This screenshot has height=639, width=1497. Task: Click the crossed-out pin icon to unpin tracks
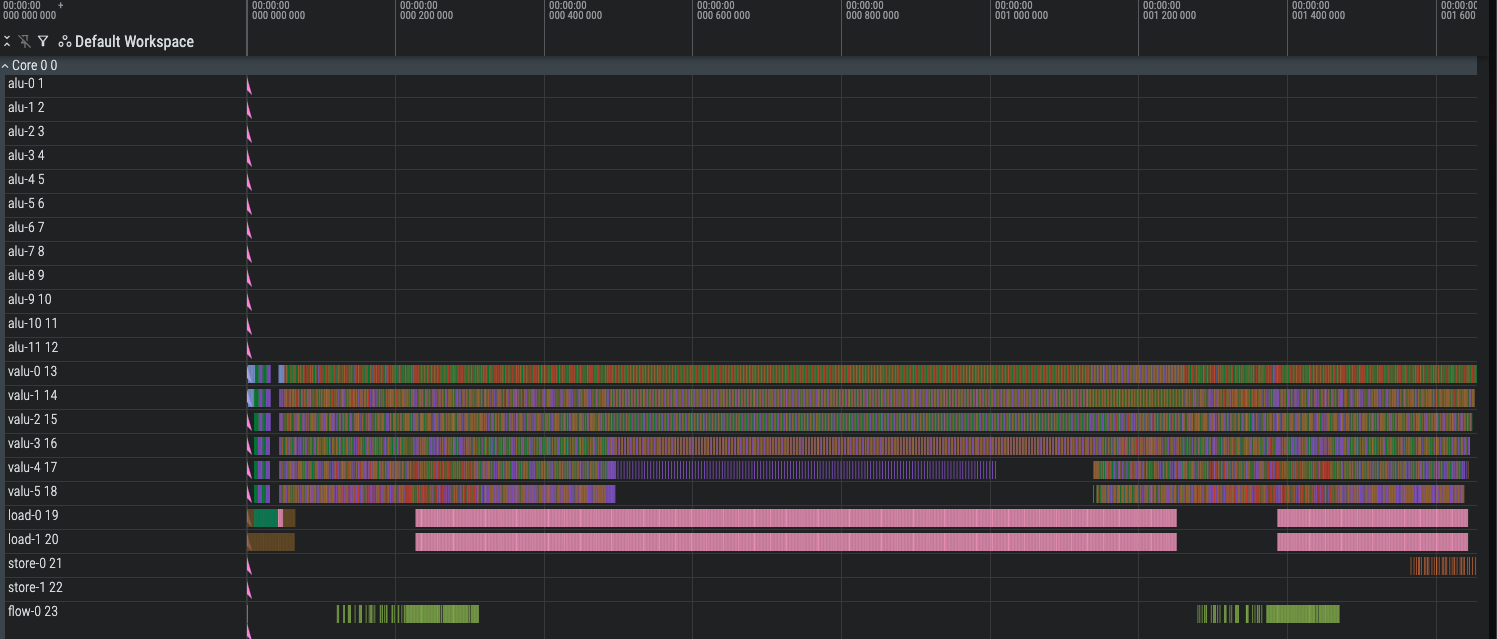(25, 41)
